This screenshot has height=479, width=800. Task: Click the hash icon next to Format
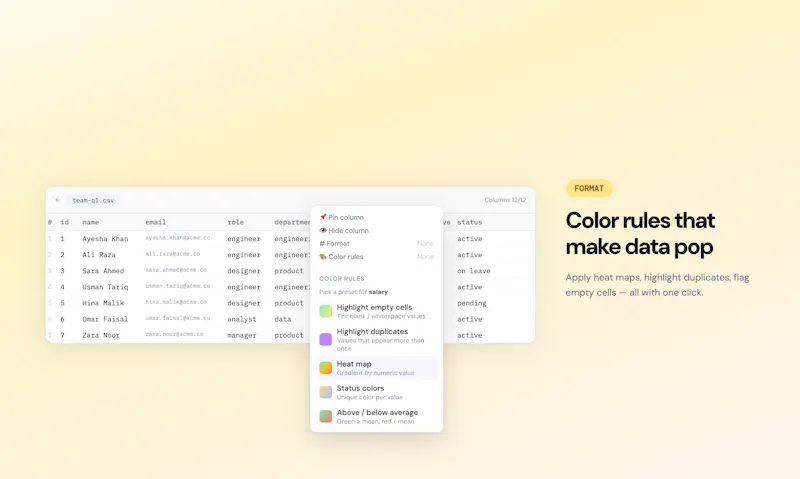coord(322,243)
